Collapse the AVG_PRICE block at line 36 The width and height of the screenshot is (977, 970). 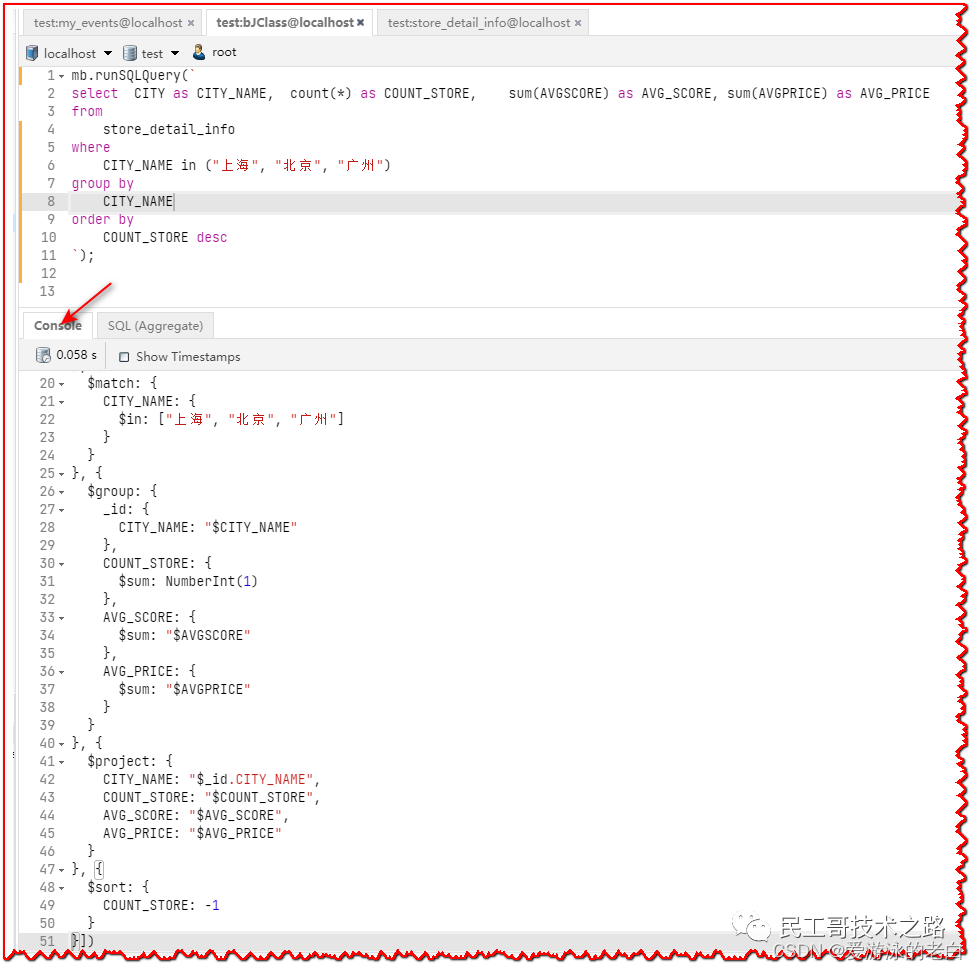click(x=61, y=673)
